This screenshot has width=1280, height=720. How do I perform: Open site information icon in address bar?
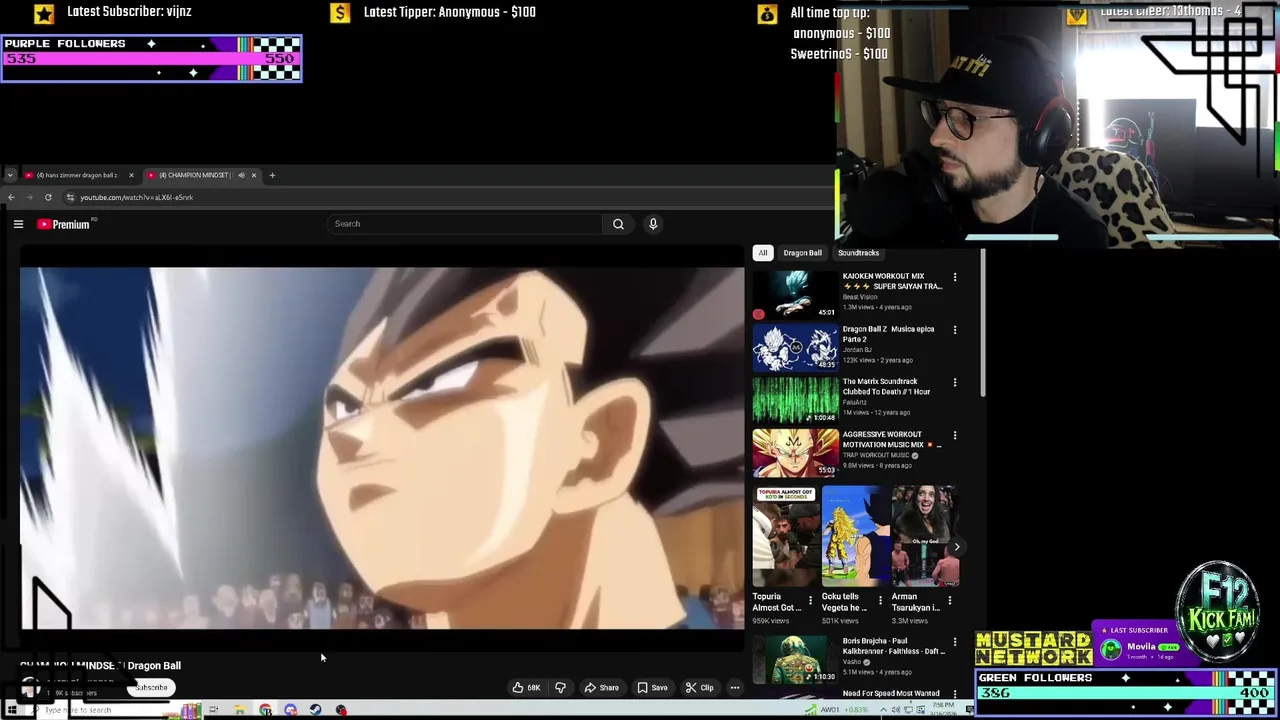coord(70,197)
